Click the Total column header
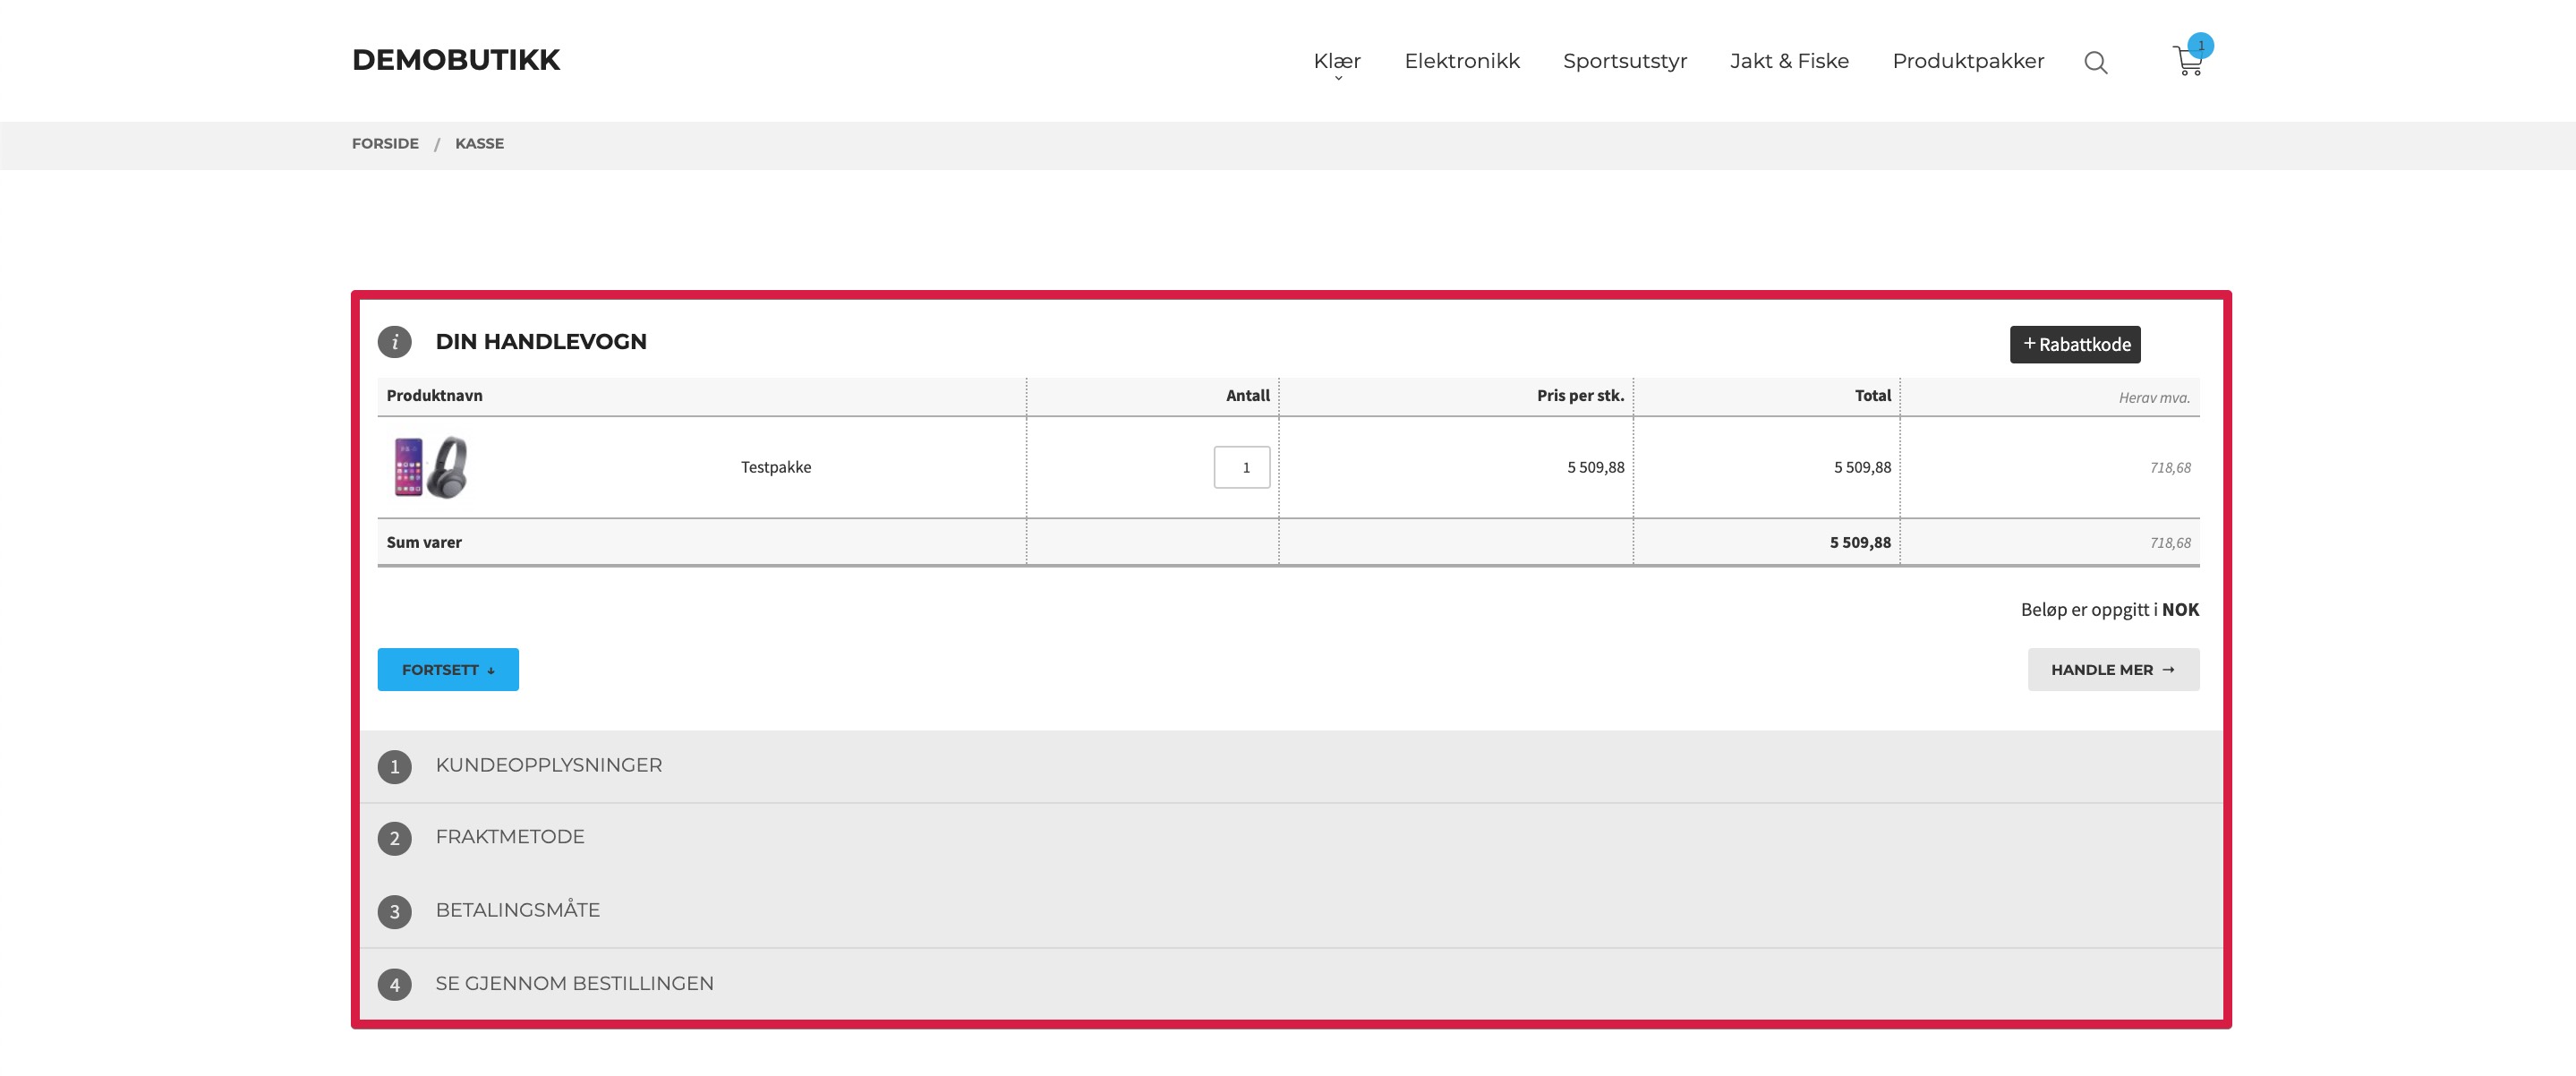 (x=1873, y=396)
